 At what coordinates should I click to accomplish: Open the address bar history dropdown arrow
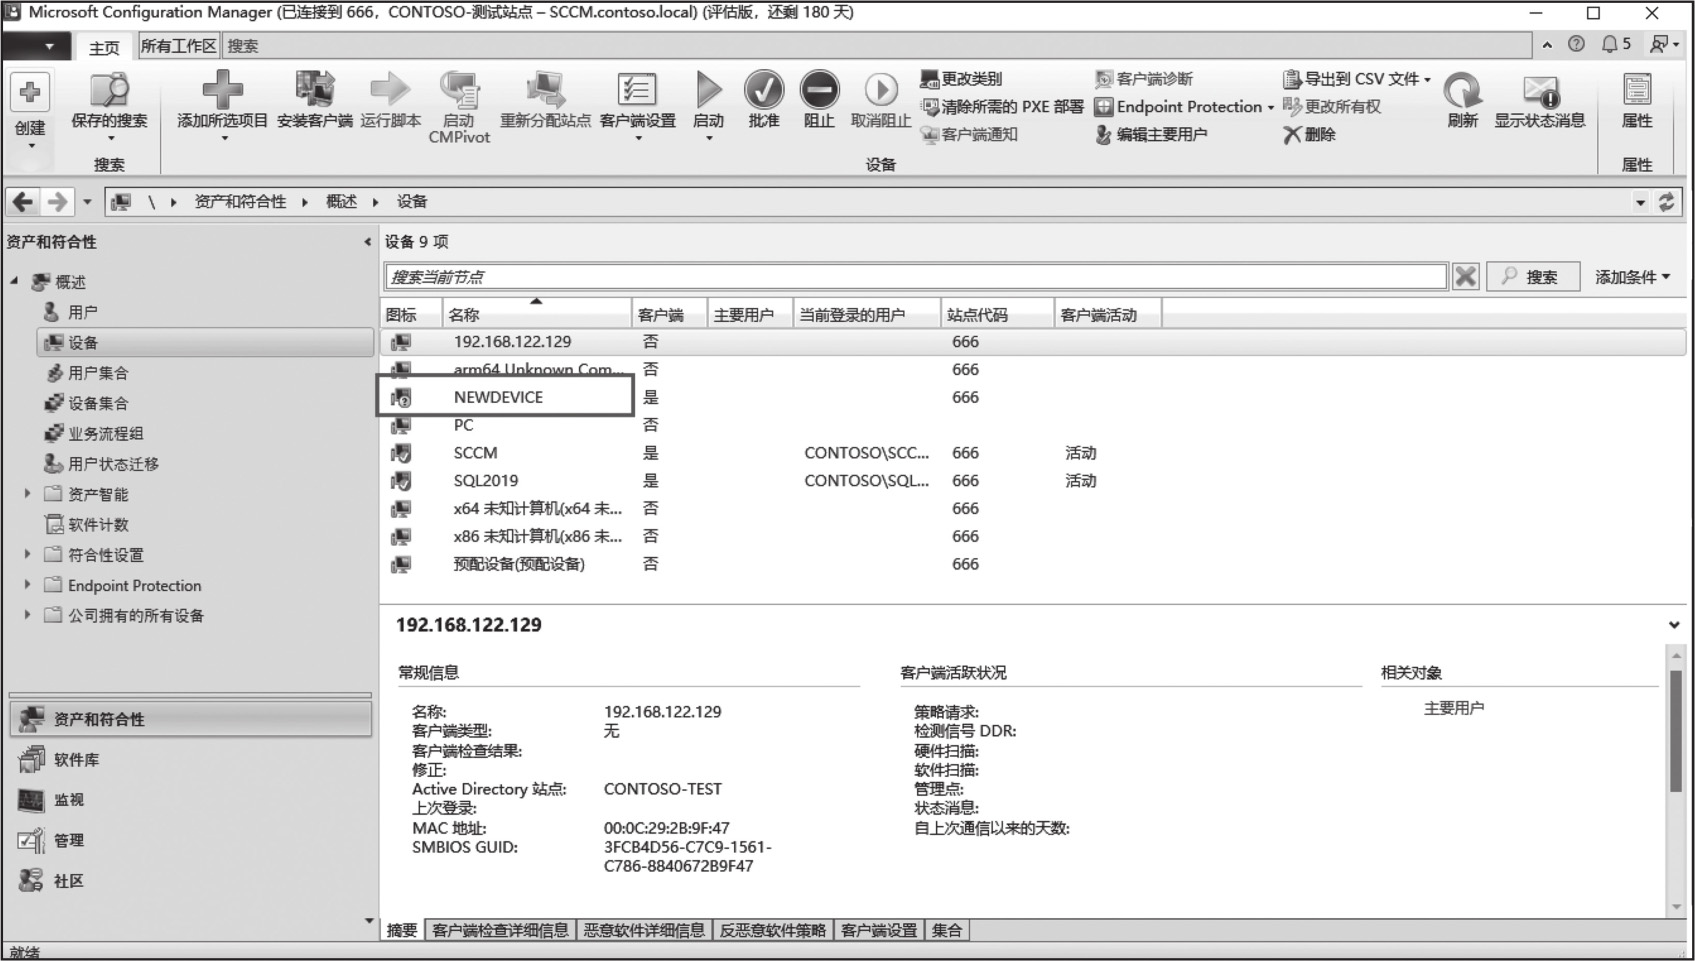click(x=1640, y=202)
